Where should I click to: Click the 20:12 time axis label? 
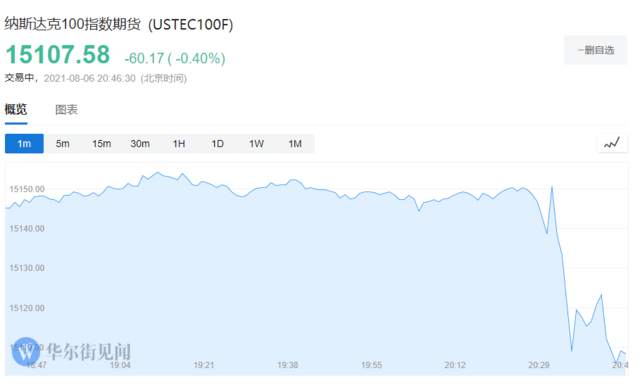pos(455,365)
